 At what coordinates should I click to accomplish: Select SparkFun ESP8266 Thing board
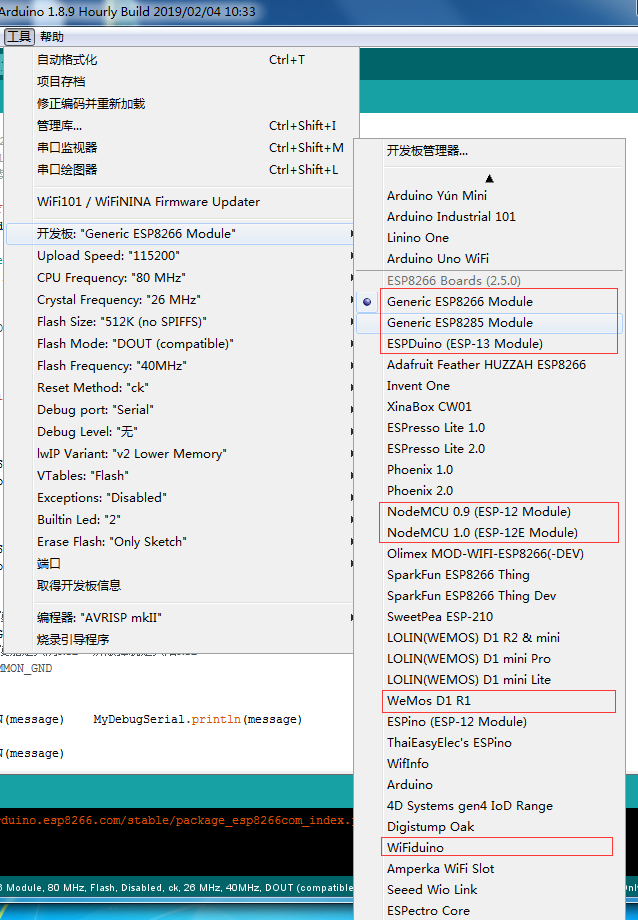click(490, 575)
